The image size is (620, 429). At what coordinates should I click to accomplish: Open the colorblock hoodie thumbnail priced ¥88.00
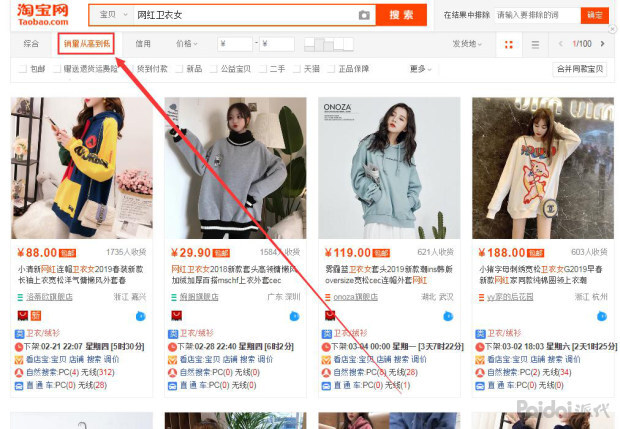(82, 168)
